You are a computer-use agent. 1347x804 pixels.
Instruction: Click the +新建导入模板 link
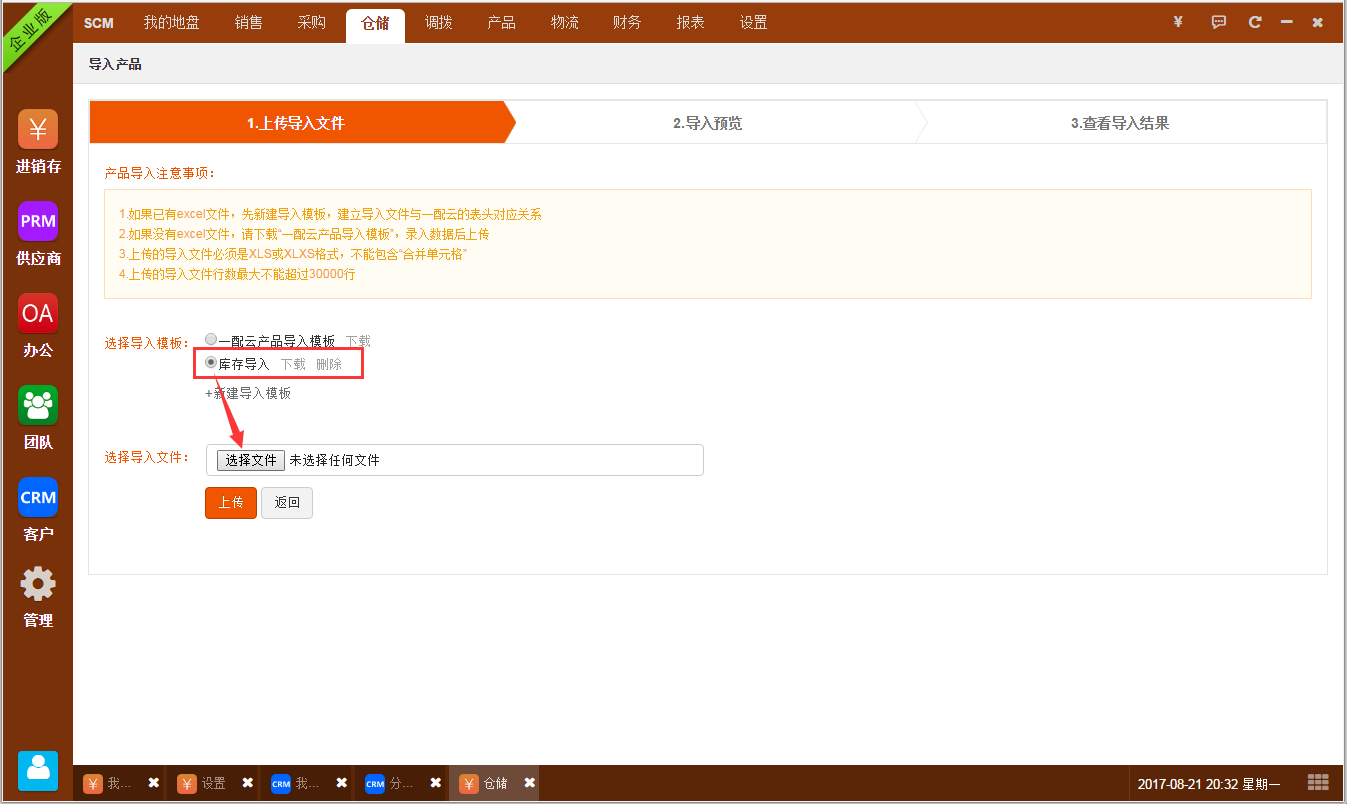click(x=248, y=393)
